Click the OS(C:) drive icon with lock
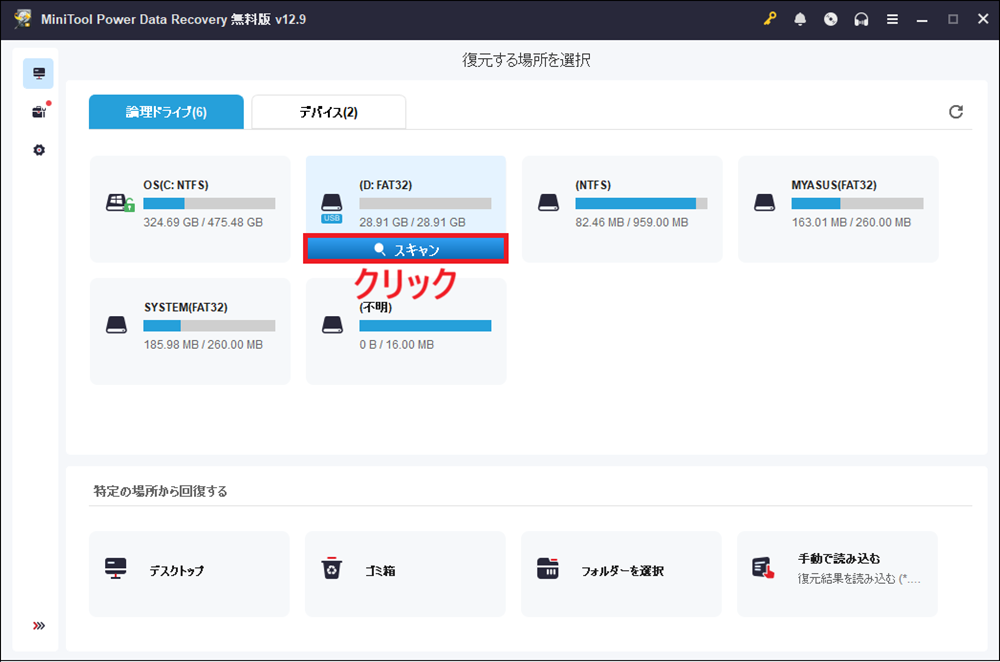Screen dimensions: 1000x662 click(x=120, y=203)
